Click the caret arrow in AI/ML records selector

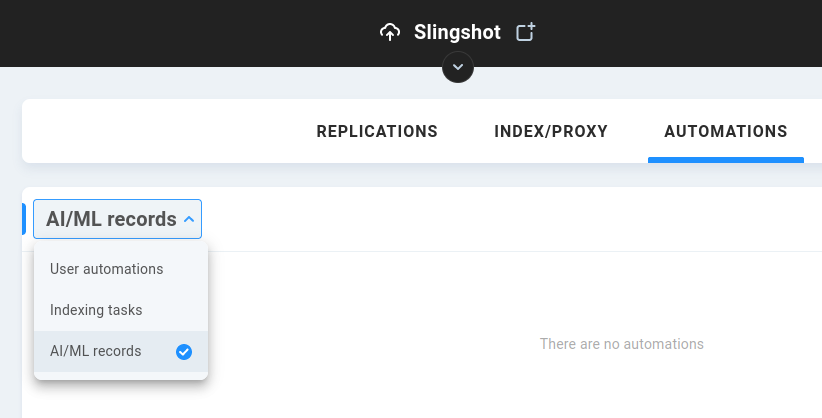[189, 220]
